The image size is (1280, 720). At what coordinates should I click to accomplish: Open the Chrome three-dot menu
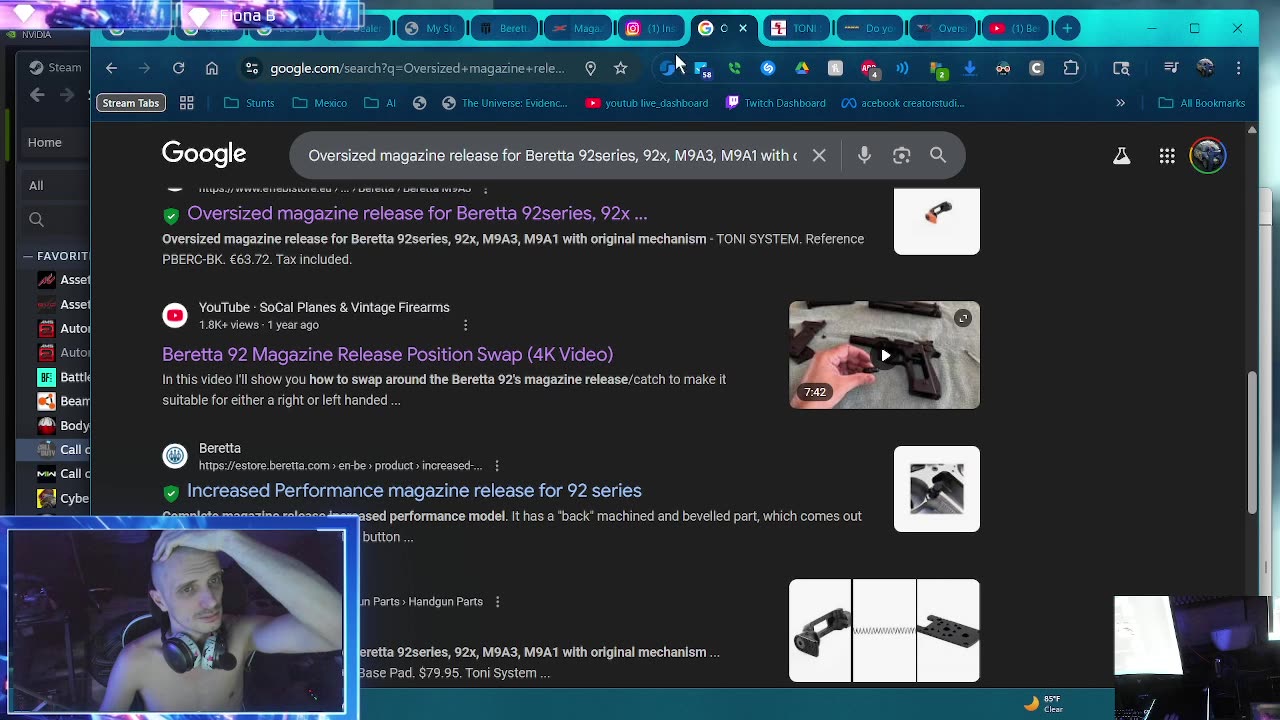coord(1239,68)
